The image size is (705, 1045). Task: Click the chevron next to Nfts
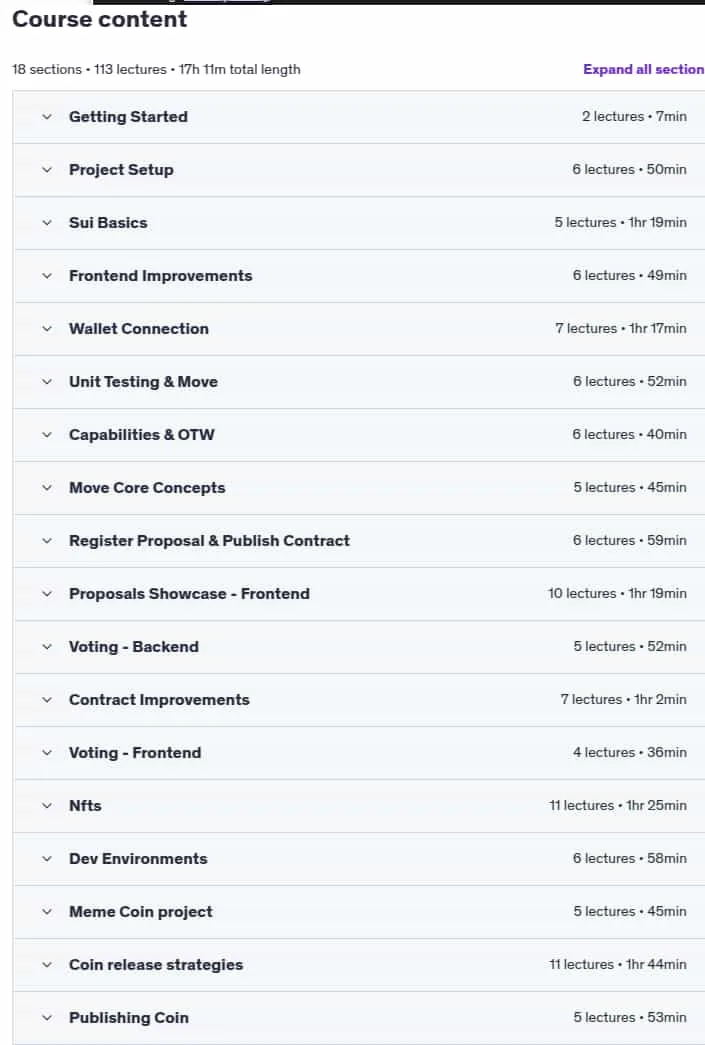pyautogui.click(x=47, y=806)
